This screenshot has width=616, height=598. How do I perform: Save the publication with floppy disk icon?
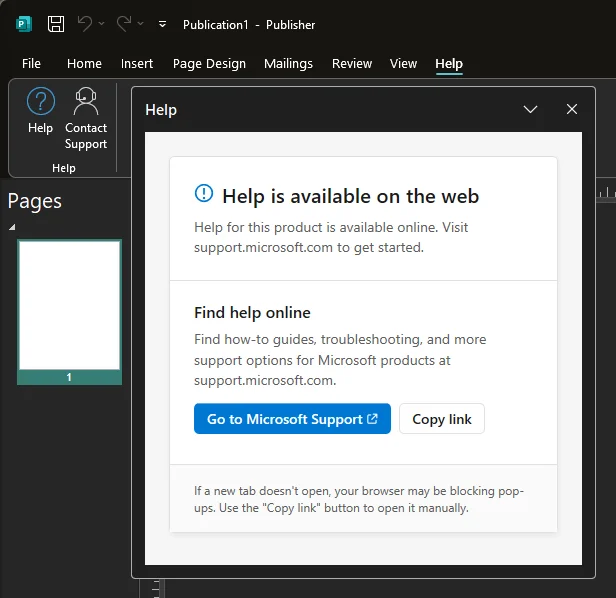click(56, 24)
